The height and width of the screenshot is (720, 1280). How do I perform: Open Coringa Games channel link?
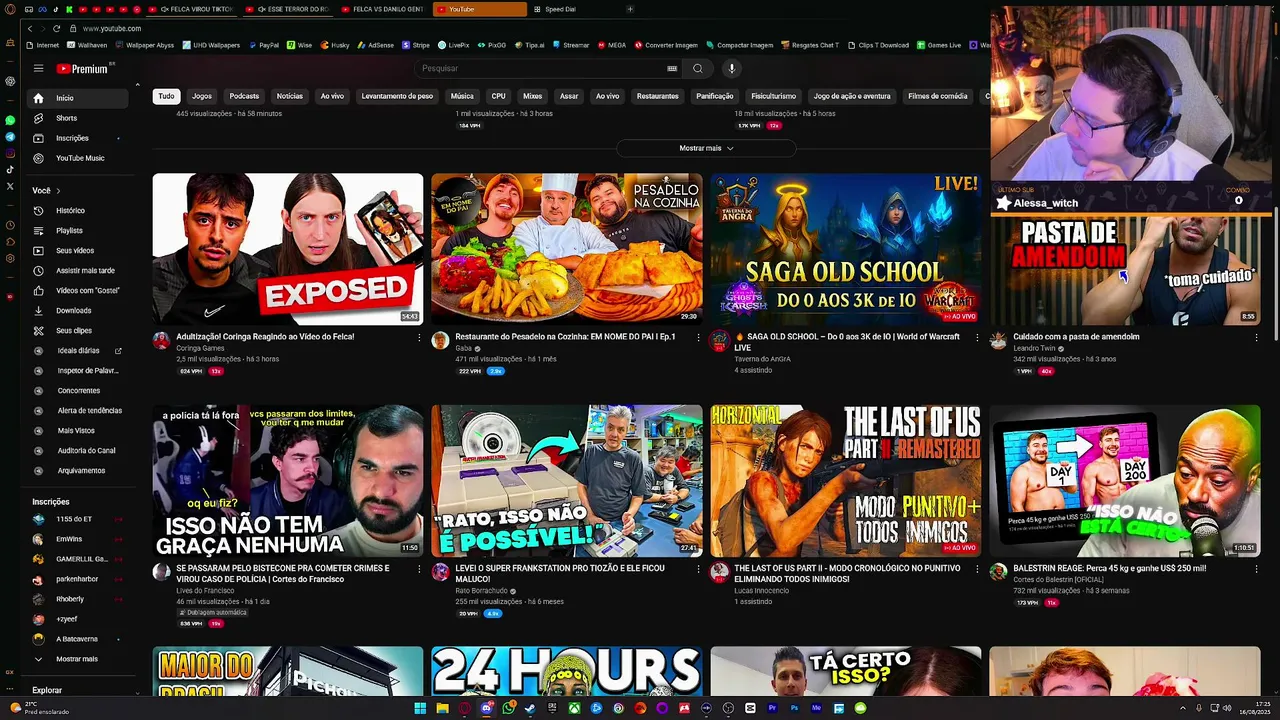pyautogui.click(x=200, y=348)
